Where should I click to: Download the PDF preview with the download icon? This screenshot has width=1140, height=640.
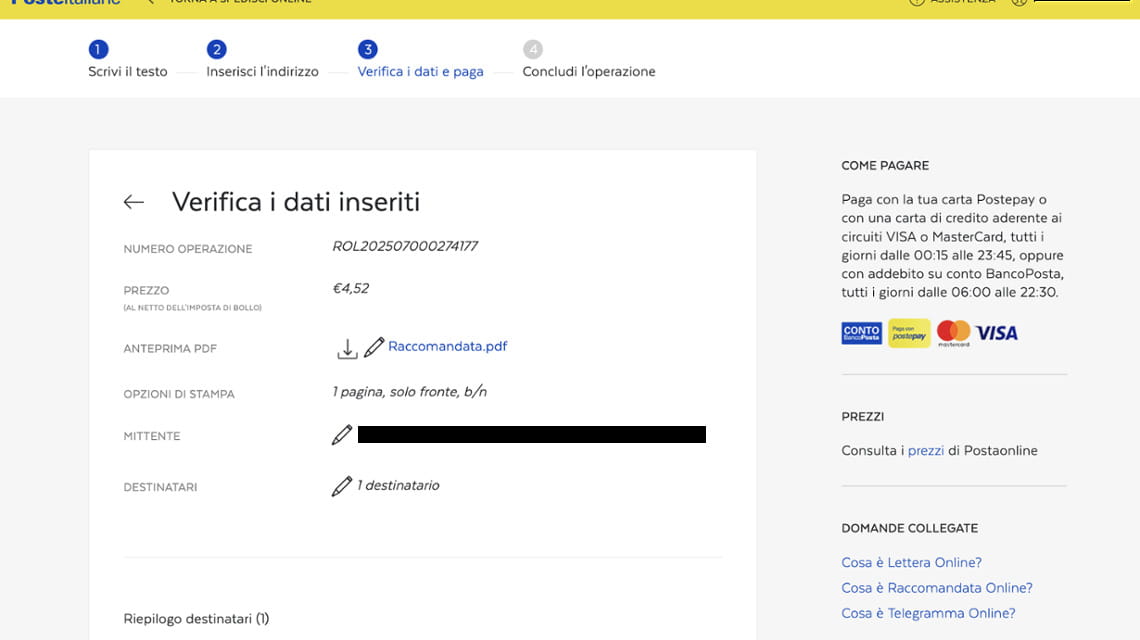(x=348, y=348)
